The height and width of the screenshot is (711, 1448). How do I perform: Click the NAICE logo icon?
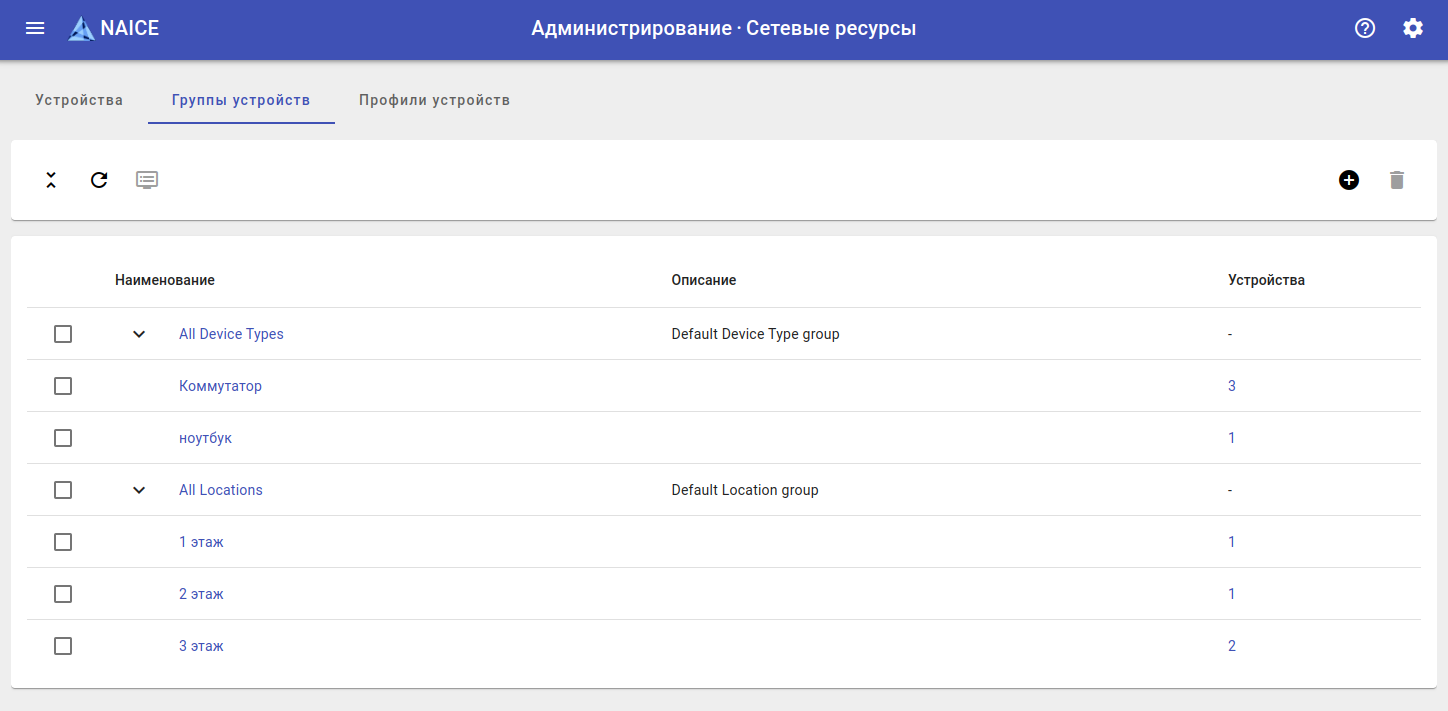click(81, 29)
